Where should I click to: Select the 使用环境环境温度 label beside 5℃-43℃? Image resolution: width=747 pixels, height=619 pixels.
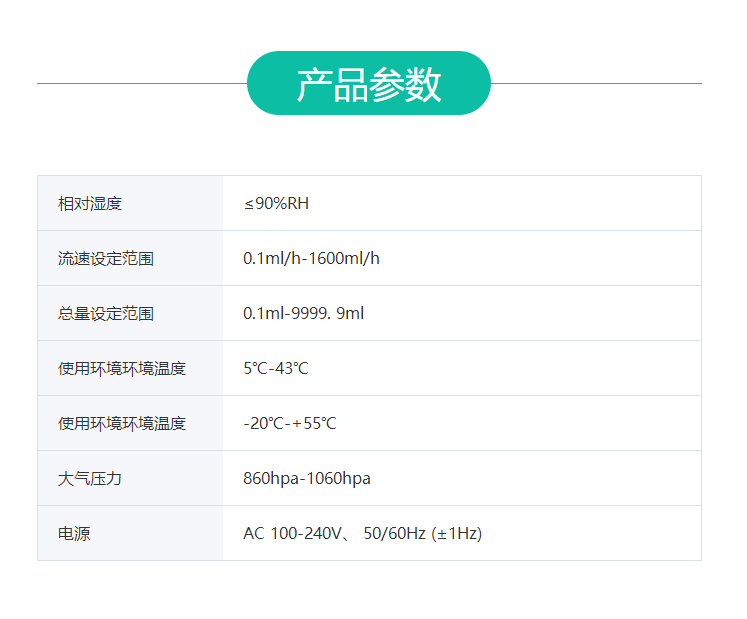click(x=122, y=369)
